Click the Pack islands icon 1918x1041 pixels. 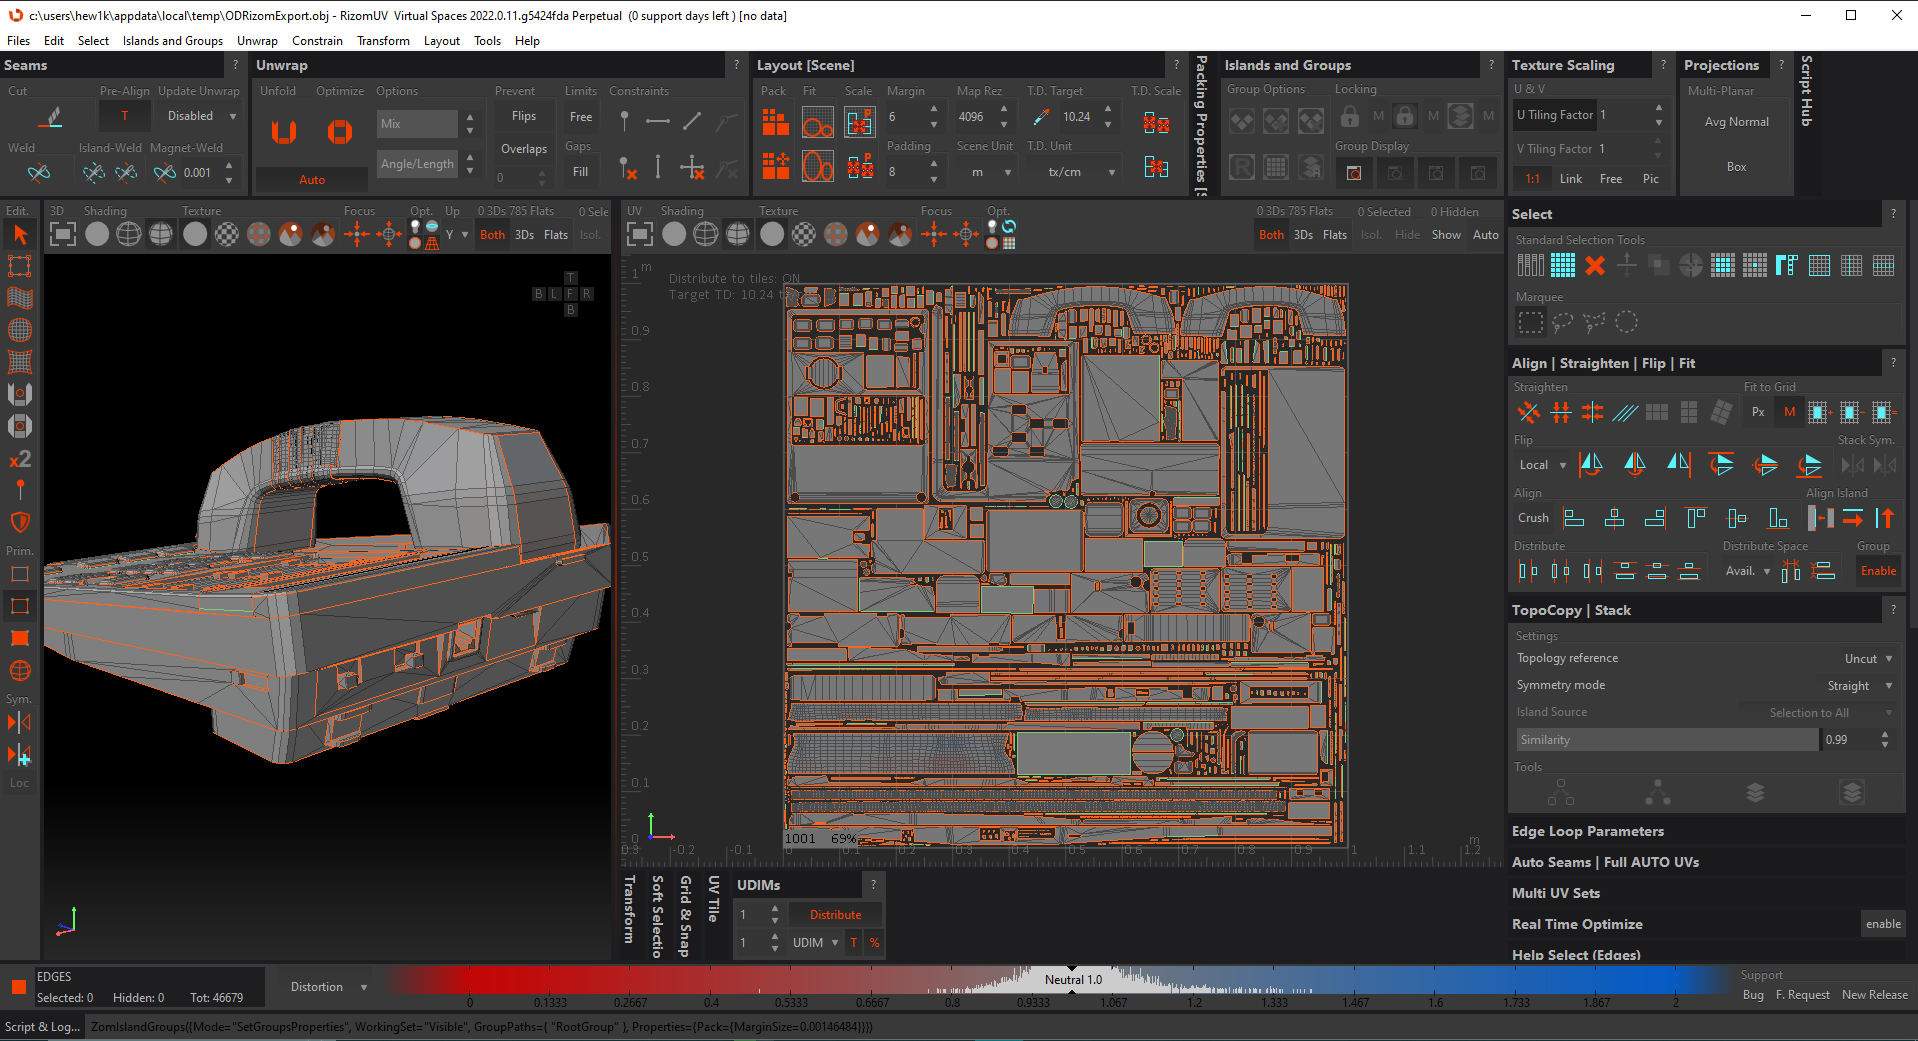[x=775, y=122]
